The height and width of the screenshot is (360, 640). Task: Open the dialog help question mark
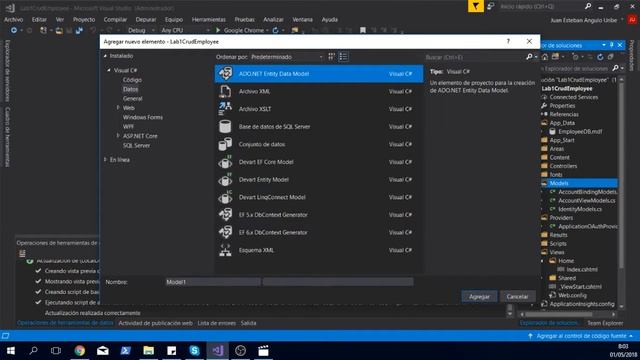tap(508, 41)
